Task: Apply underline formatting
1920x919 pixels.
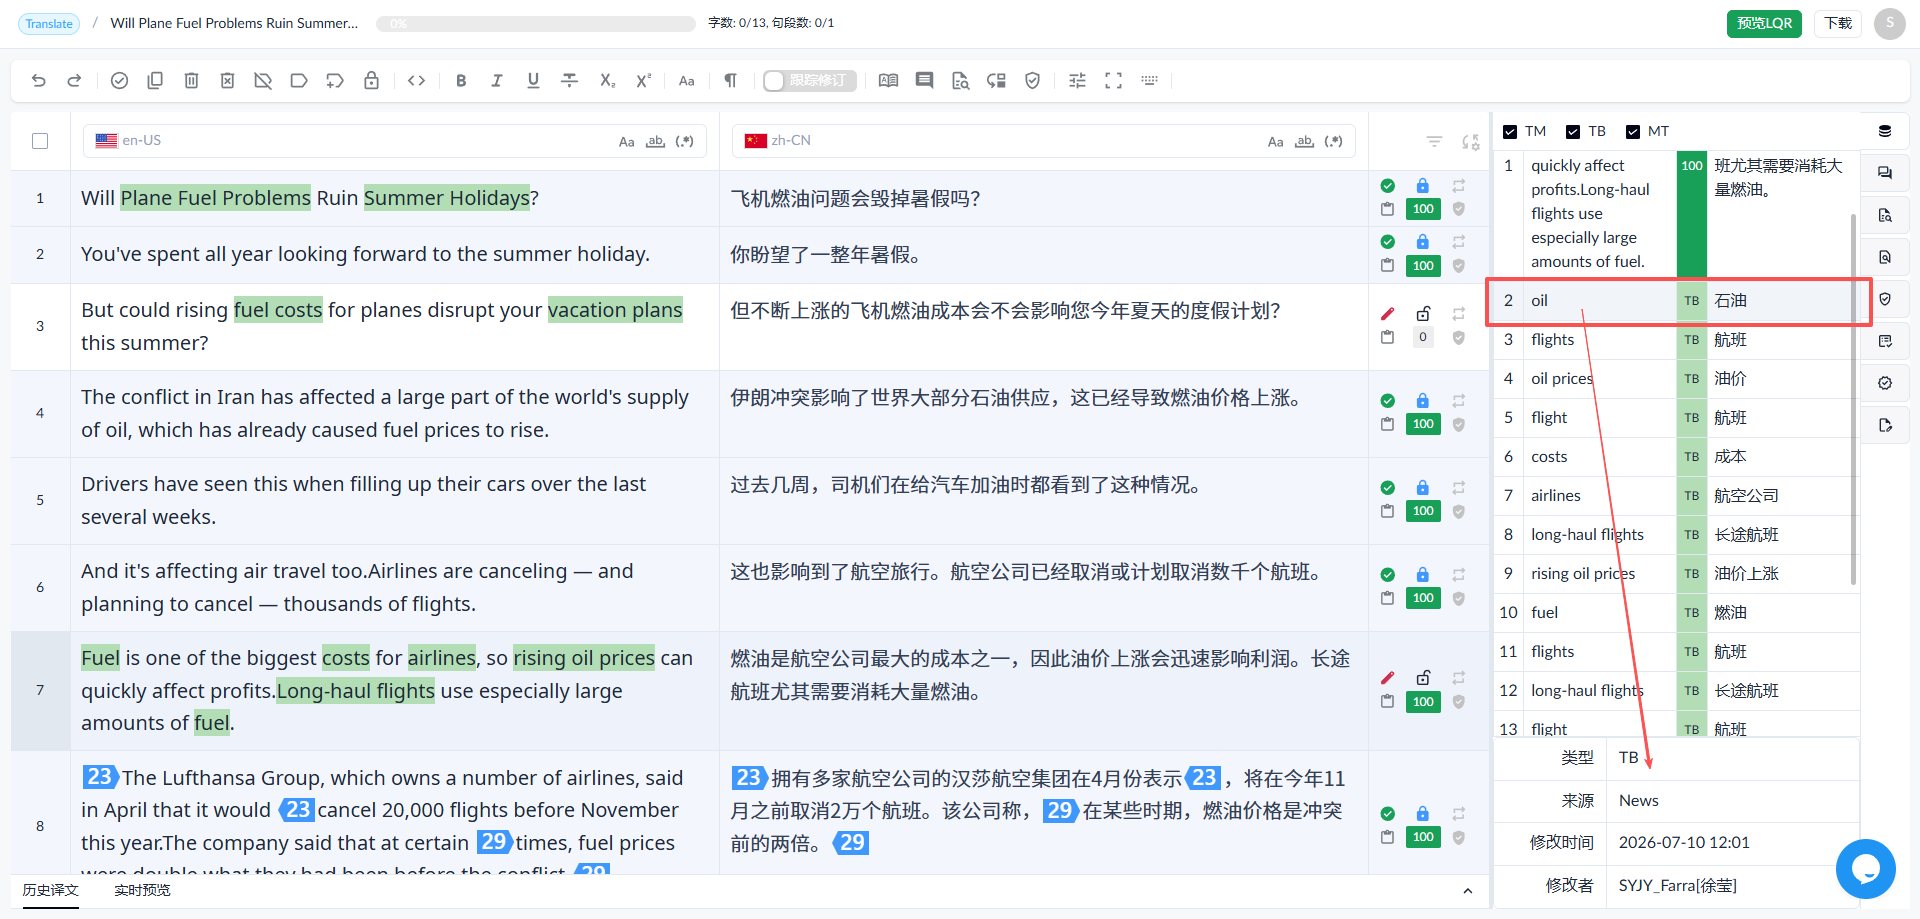Action: coord(533,81)
